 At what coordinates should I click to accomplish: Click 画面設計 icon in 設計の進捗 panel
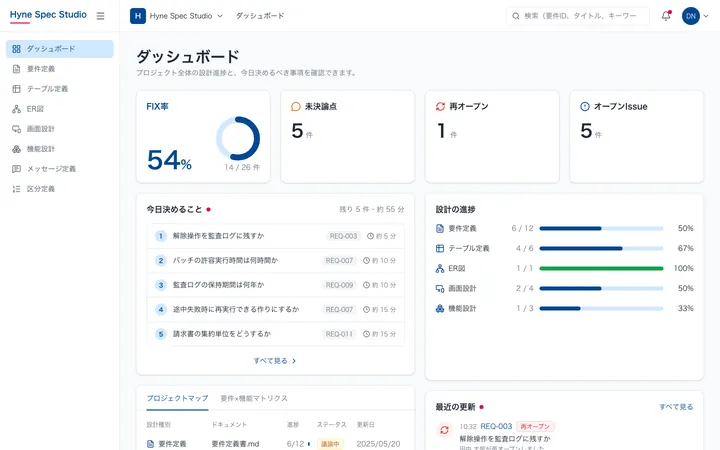[x=440, y=288]
